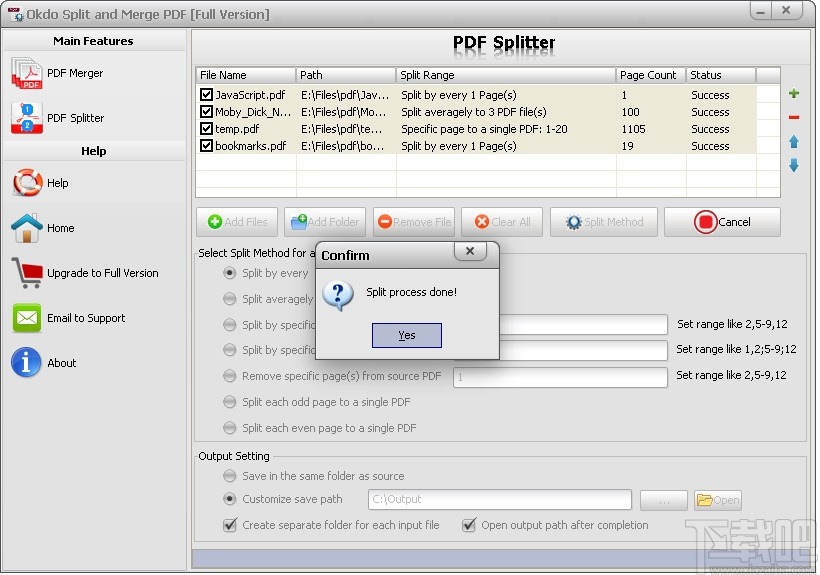Open About via the info icon
Screen dimensions: 820x575
coord(26,362)
